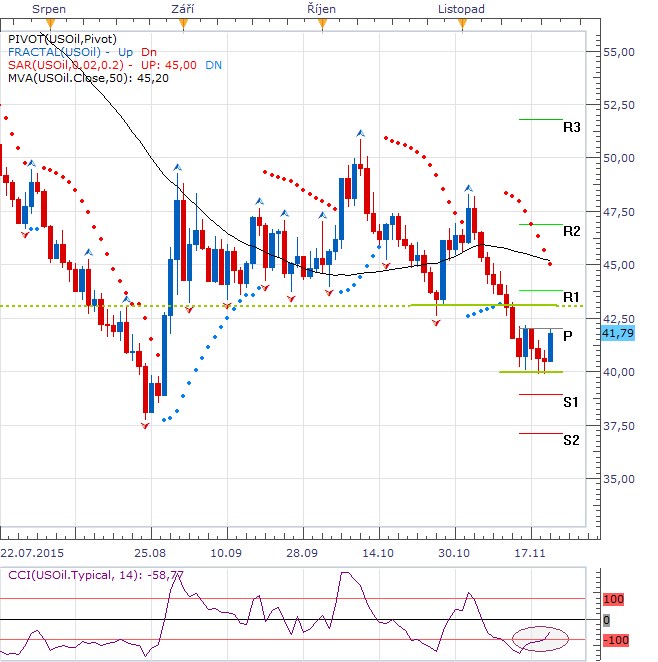This screenshot has height=662, width=658.
Task: Click the 25.08 date axis label
Action: tap(150, 553)
